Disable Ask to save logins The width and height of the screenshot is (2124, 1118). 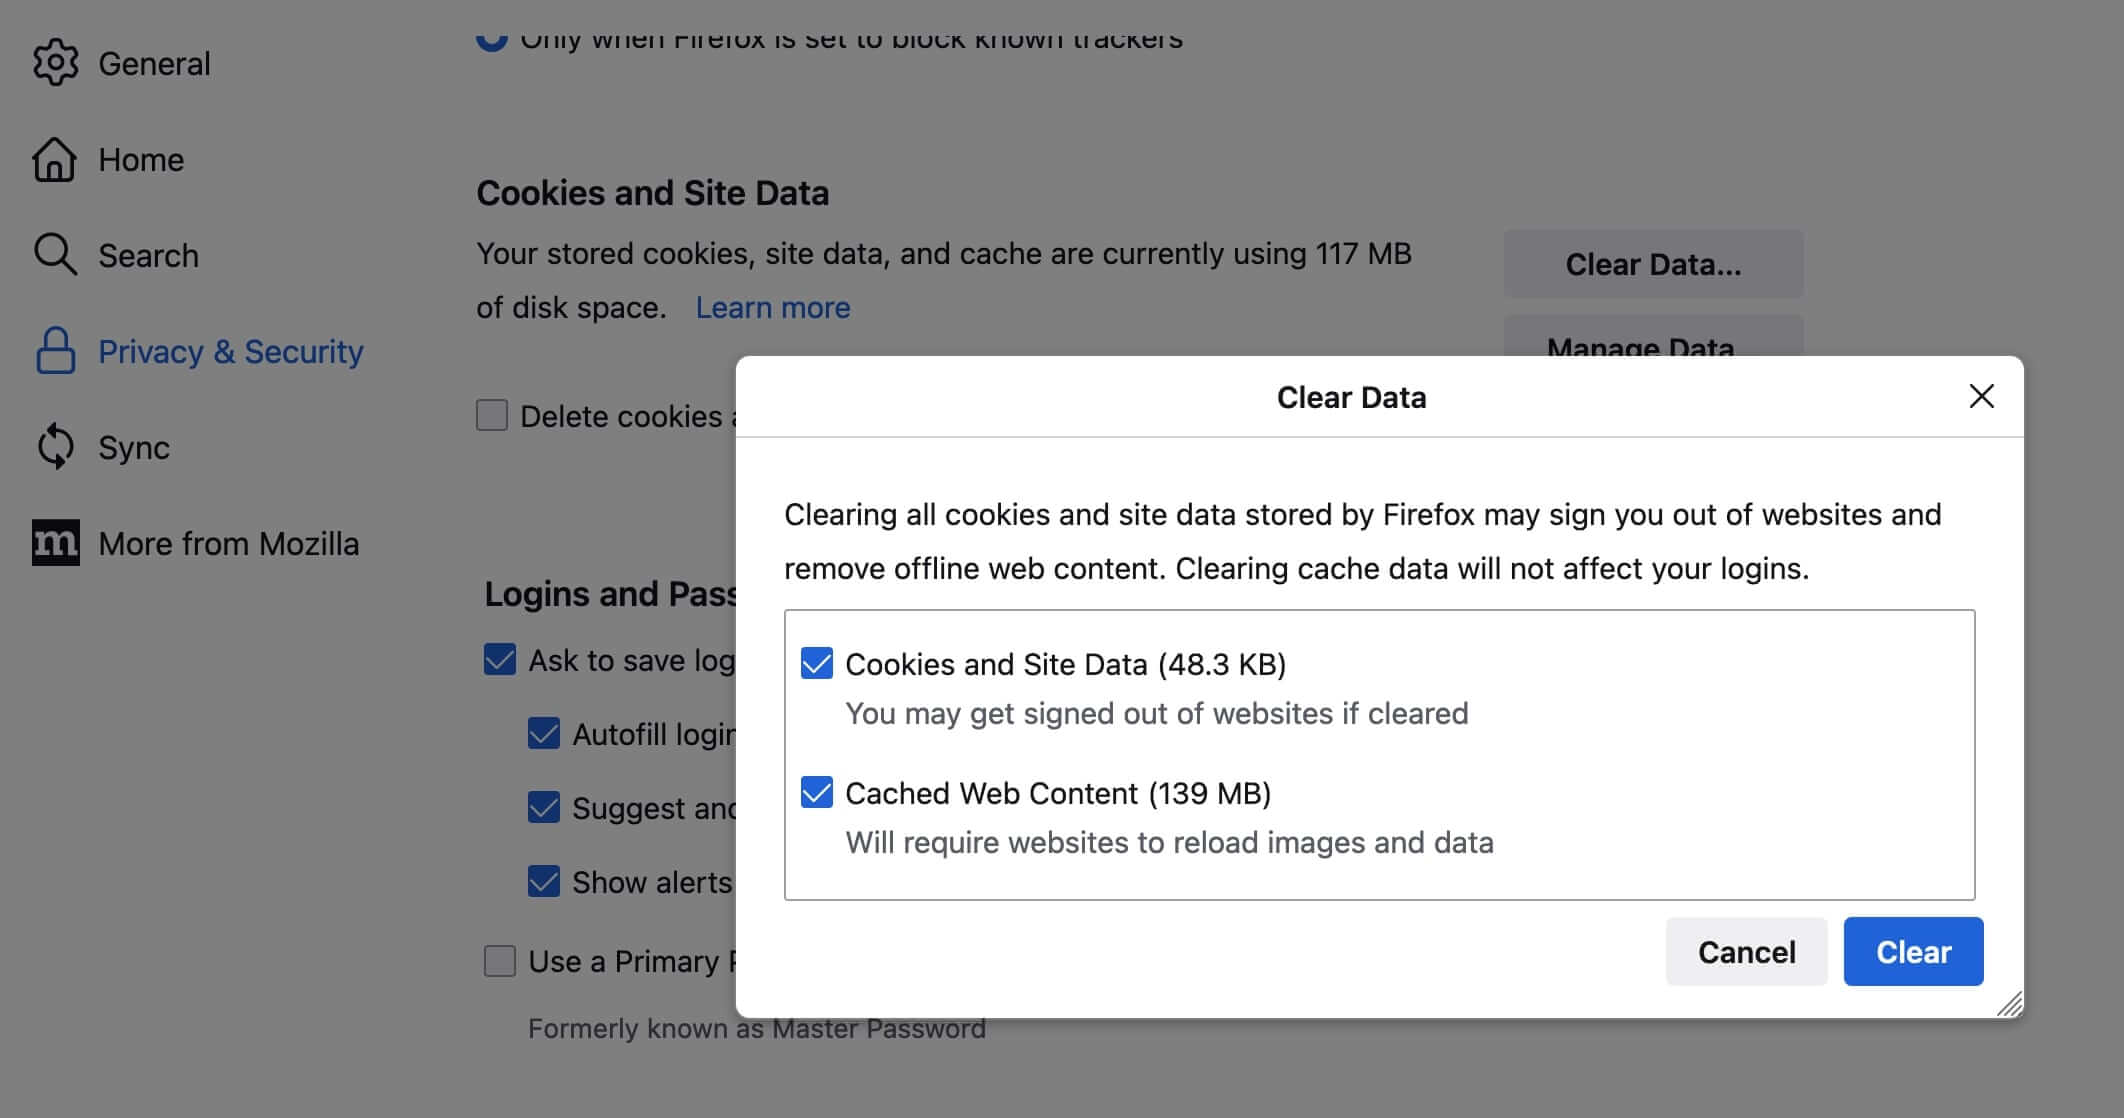click(x=499, y=659)
